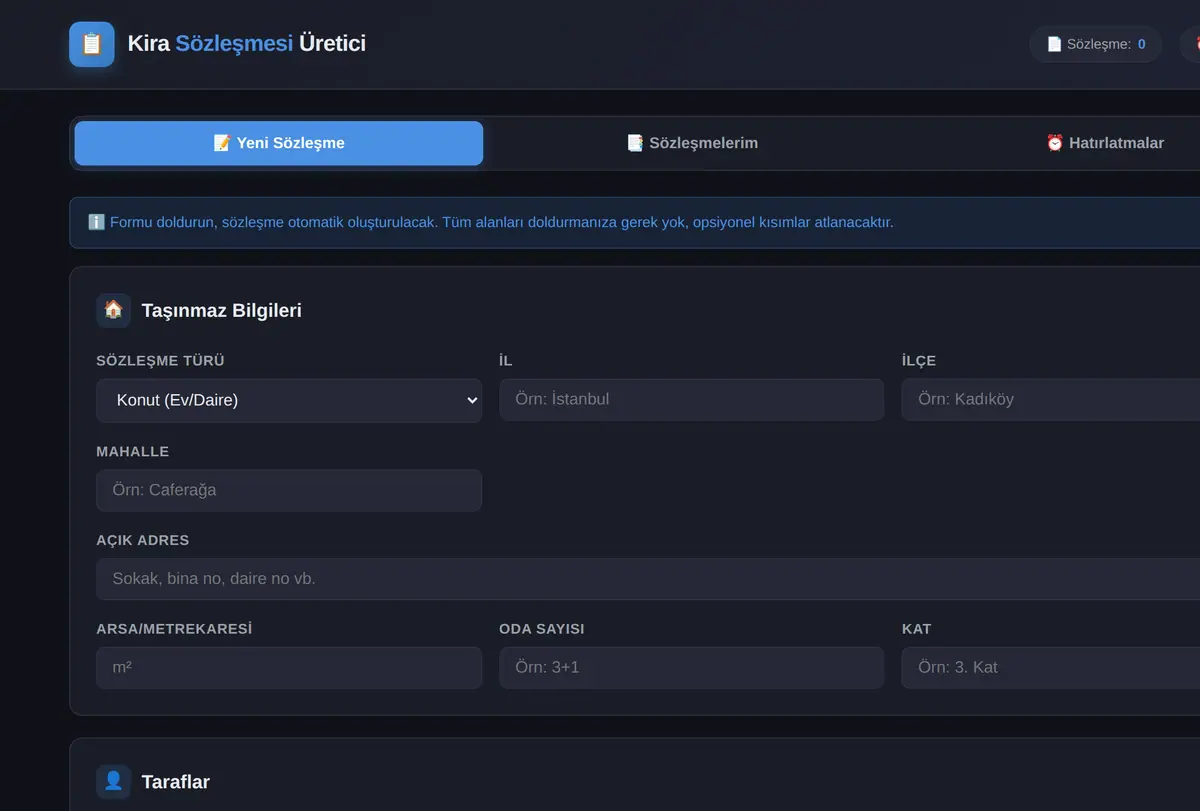Go to the Hatırlatmalar tab
1200x811 pixels.
click(1105, 143)
